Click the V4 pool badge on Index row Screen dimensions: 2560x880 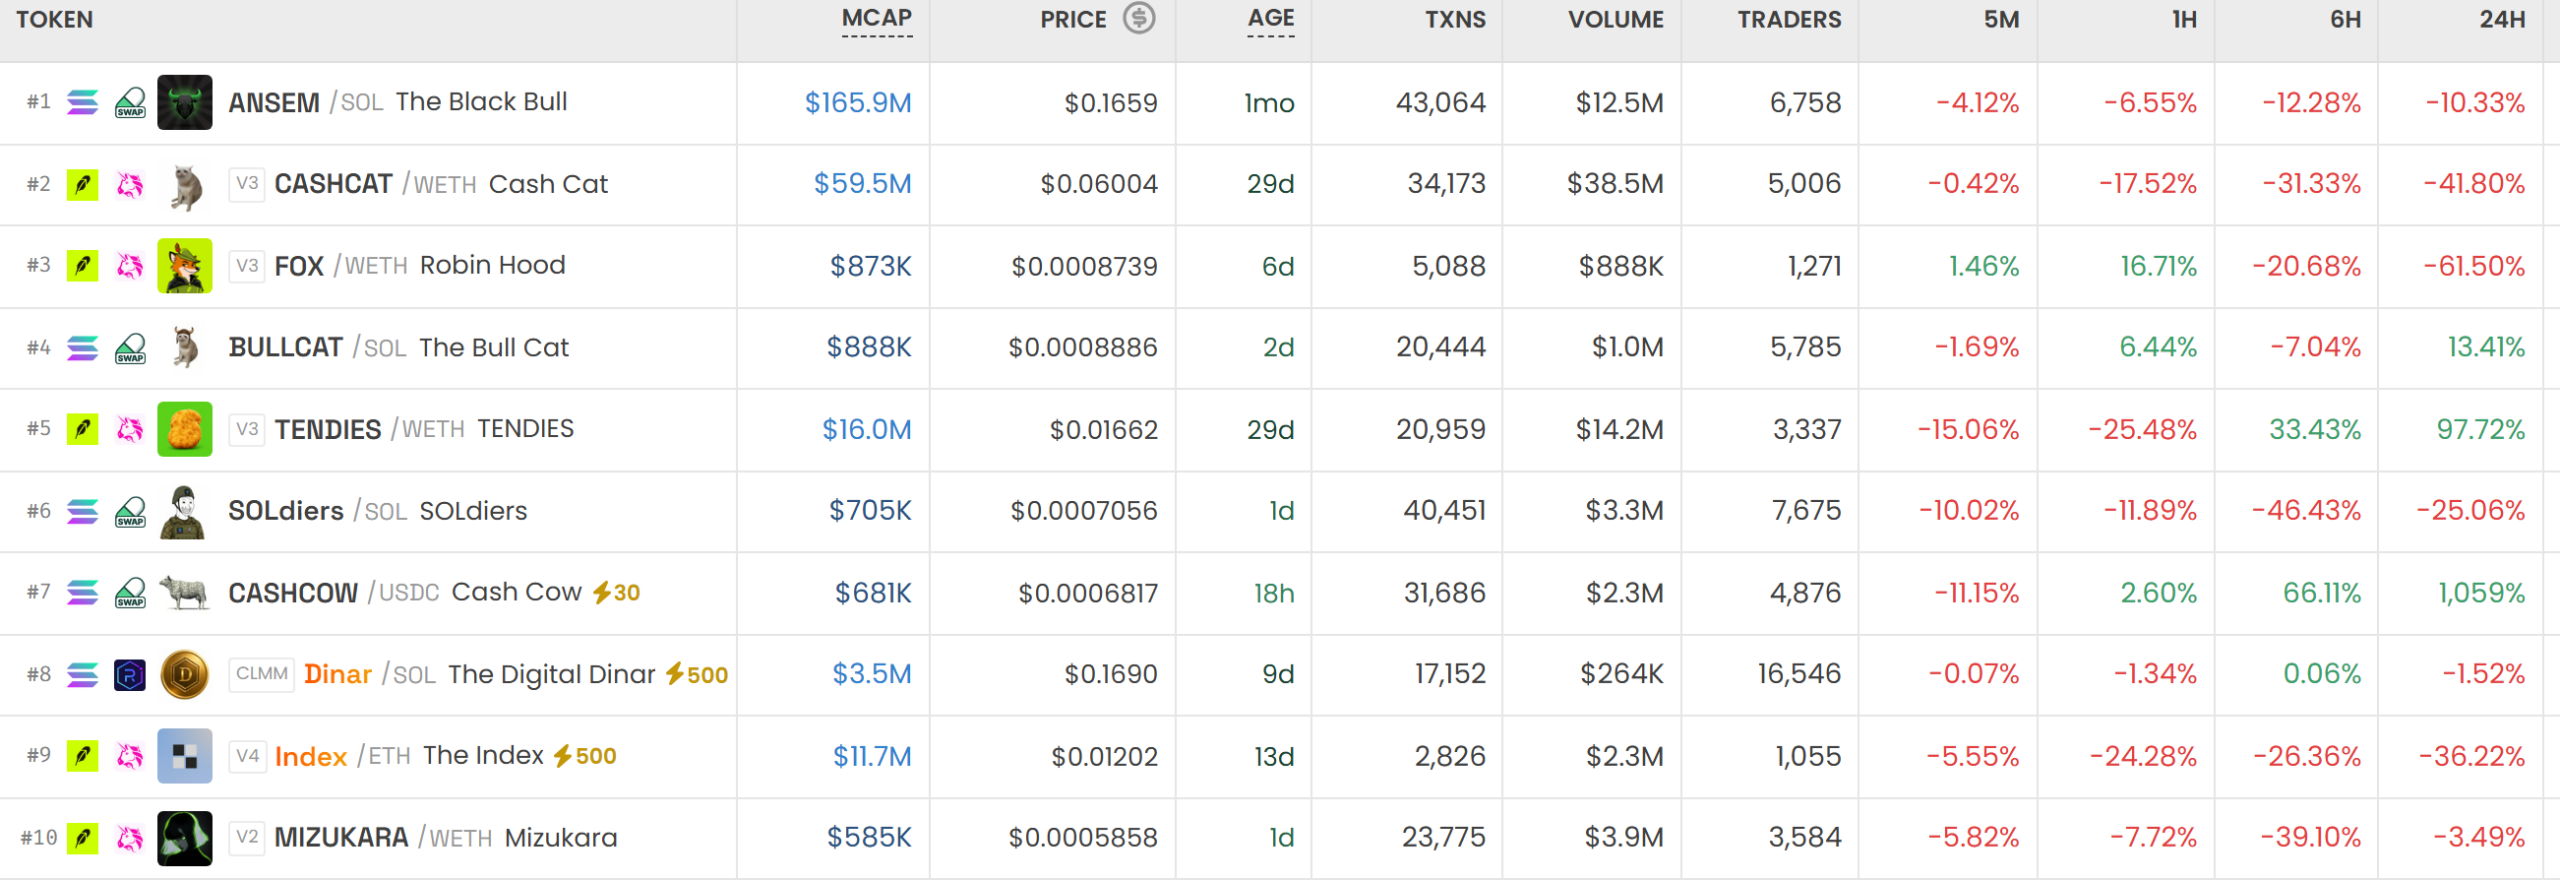coord(247,756)
